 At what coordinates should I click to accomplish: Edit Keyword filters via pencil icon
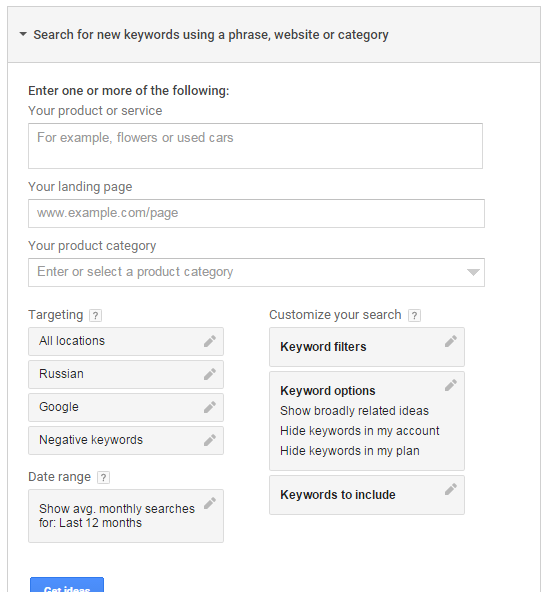(451, 341)
